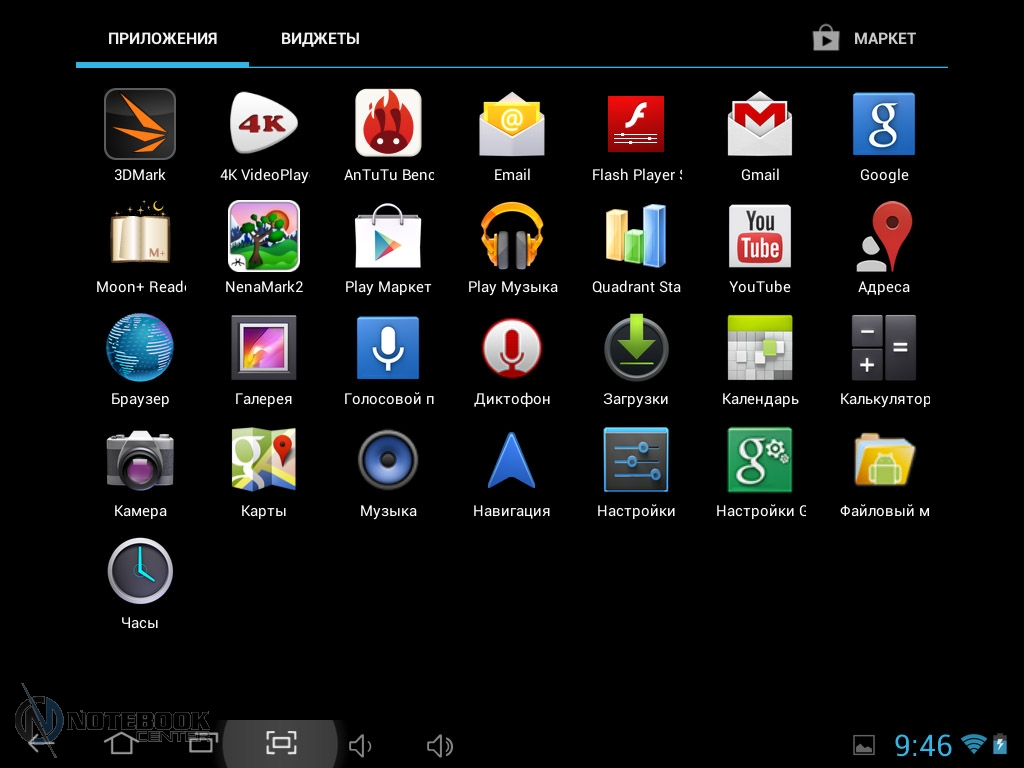This screenshot has width=1024, height=768.
Task: Launch AnTuTu Benchmark app
Action: point(388,125)
